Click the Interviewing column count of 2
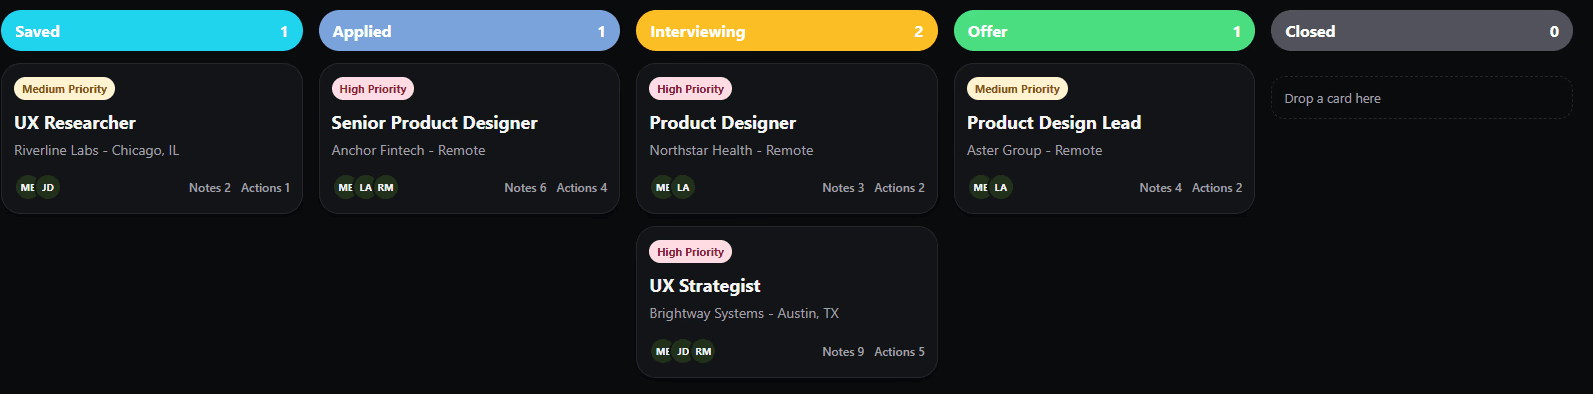This screenshot has width=1593, height=394. point(918,32)
